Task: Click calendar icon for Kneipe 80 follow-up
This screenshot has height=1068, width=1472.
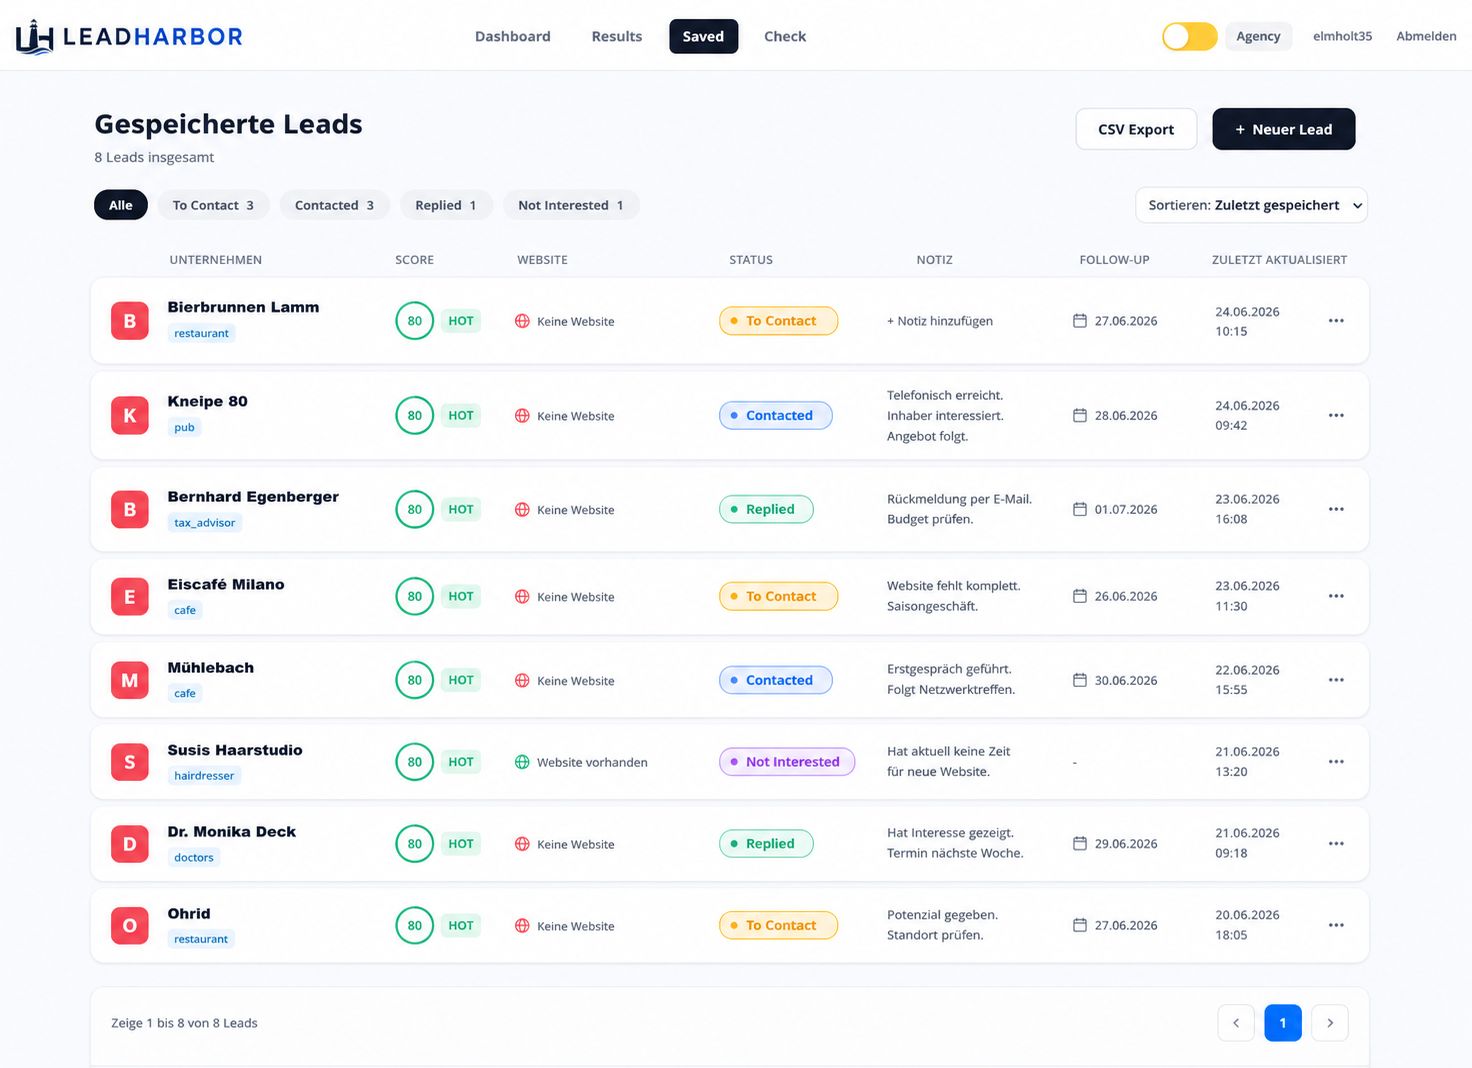Action: click(1080, 415)
